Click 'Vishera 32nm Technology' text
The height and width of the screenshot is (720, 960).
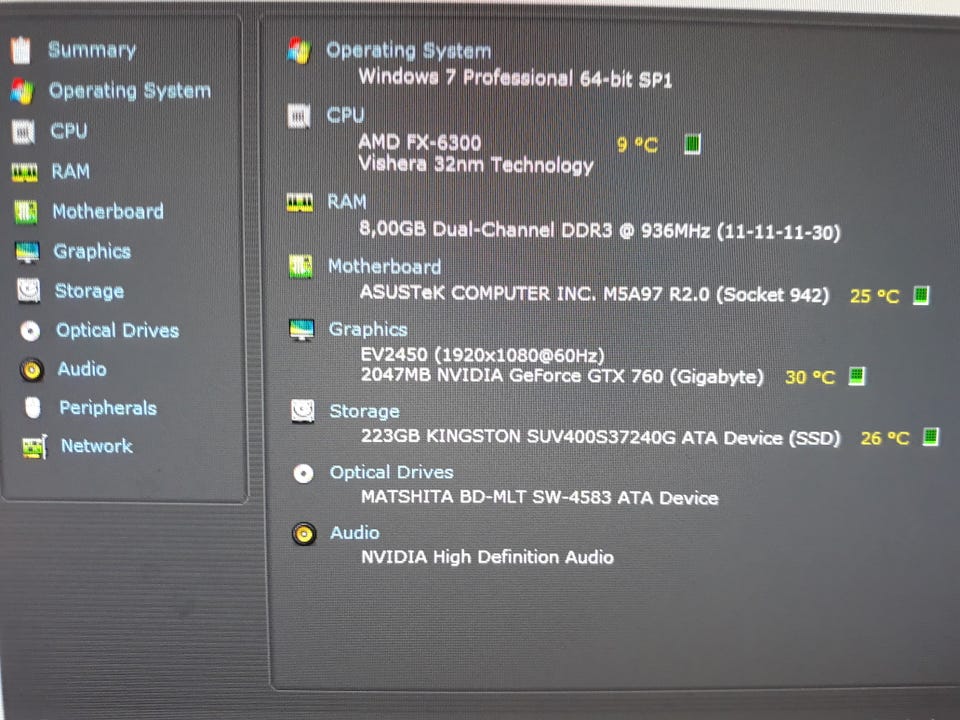coord(476,165)
